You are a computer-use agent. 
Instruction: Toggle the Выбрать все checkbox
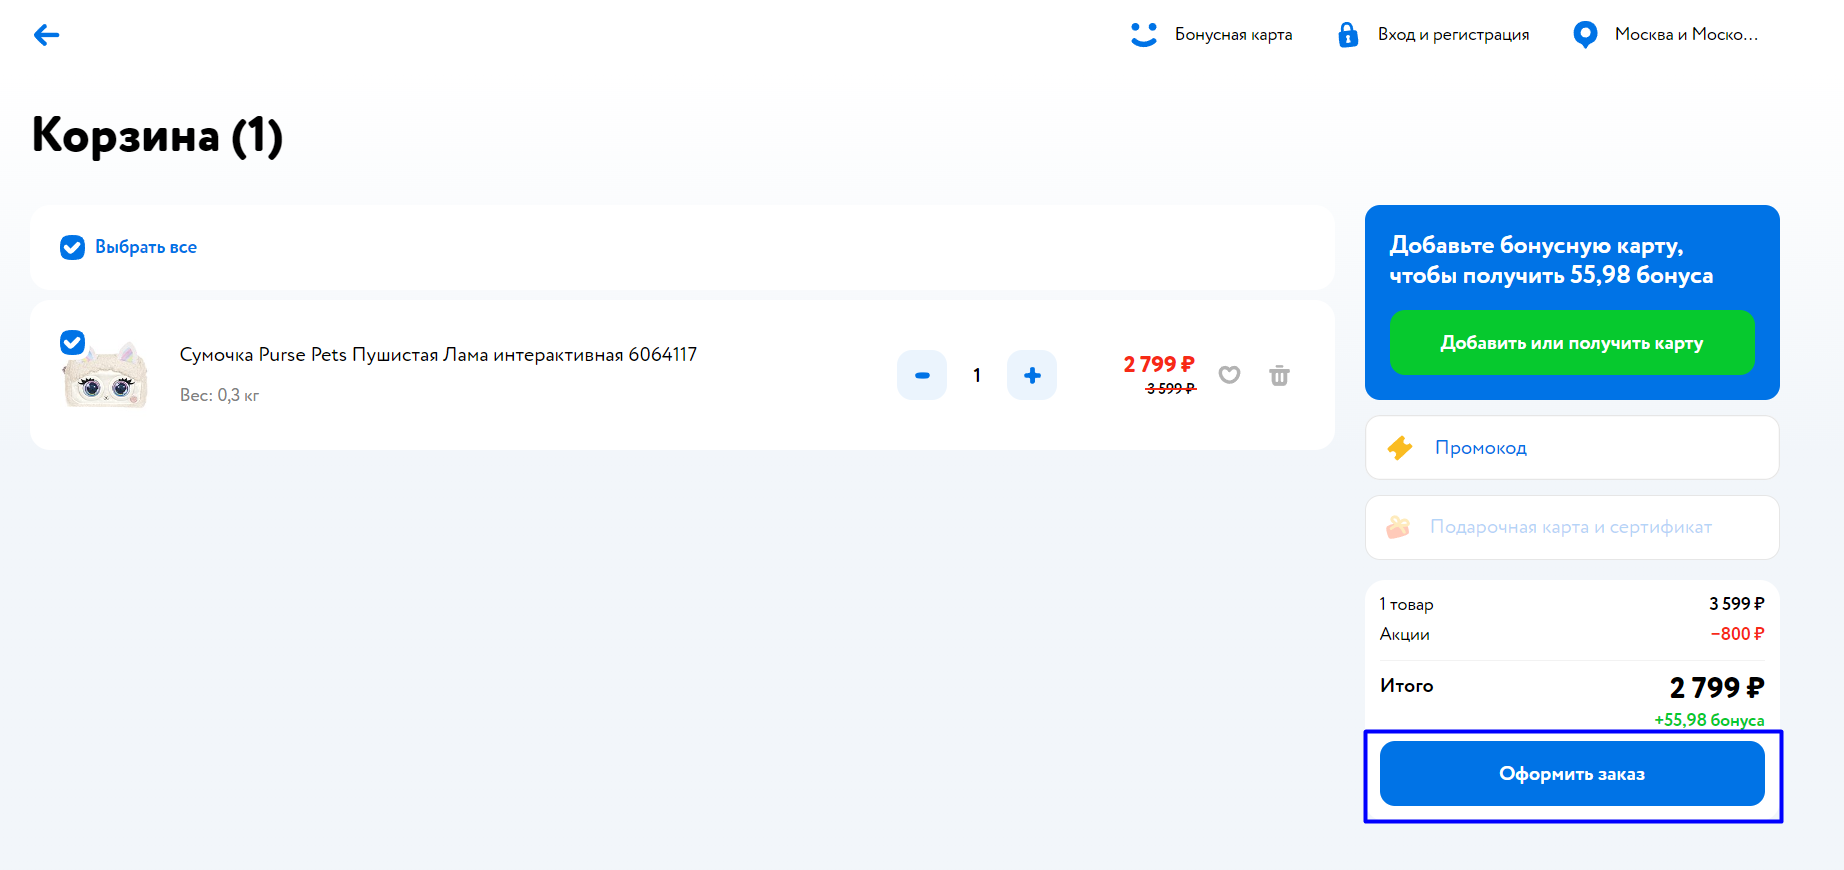point(72,247)
